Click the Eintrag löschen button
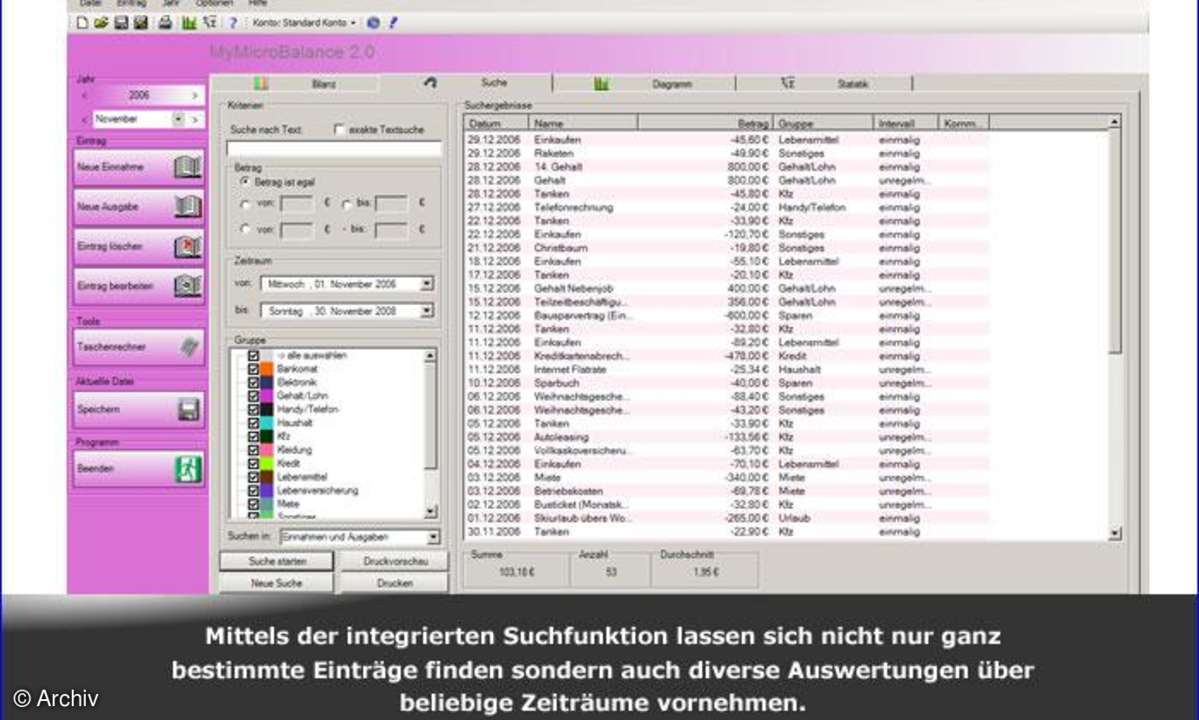Viewport: 1199px width, 720px height. [x=138, y=246]
